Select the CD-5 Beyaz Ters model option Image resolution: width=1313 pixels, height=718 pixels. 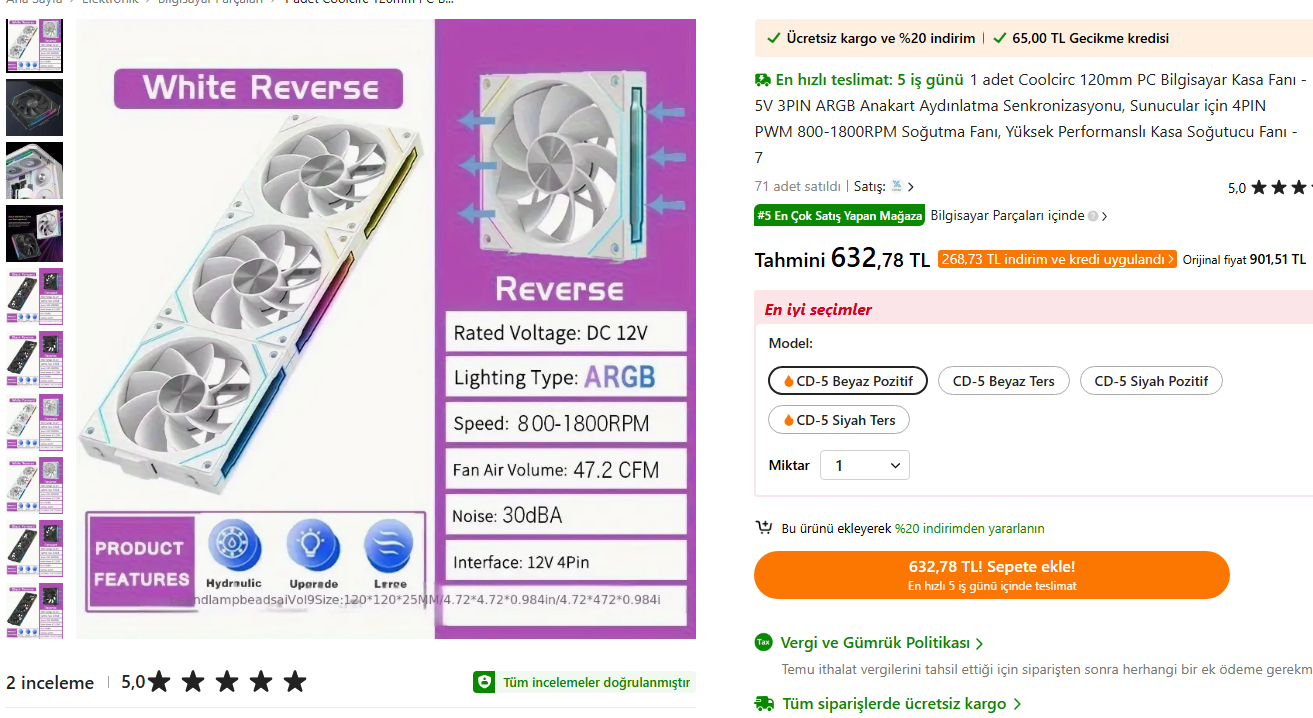point(1003,381)
